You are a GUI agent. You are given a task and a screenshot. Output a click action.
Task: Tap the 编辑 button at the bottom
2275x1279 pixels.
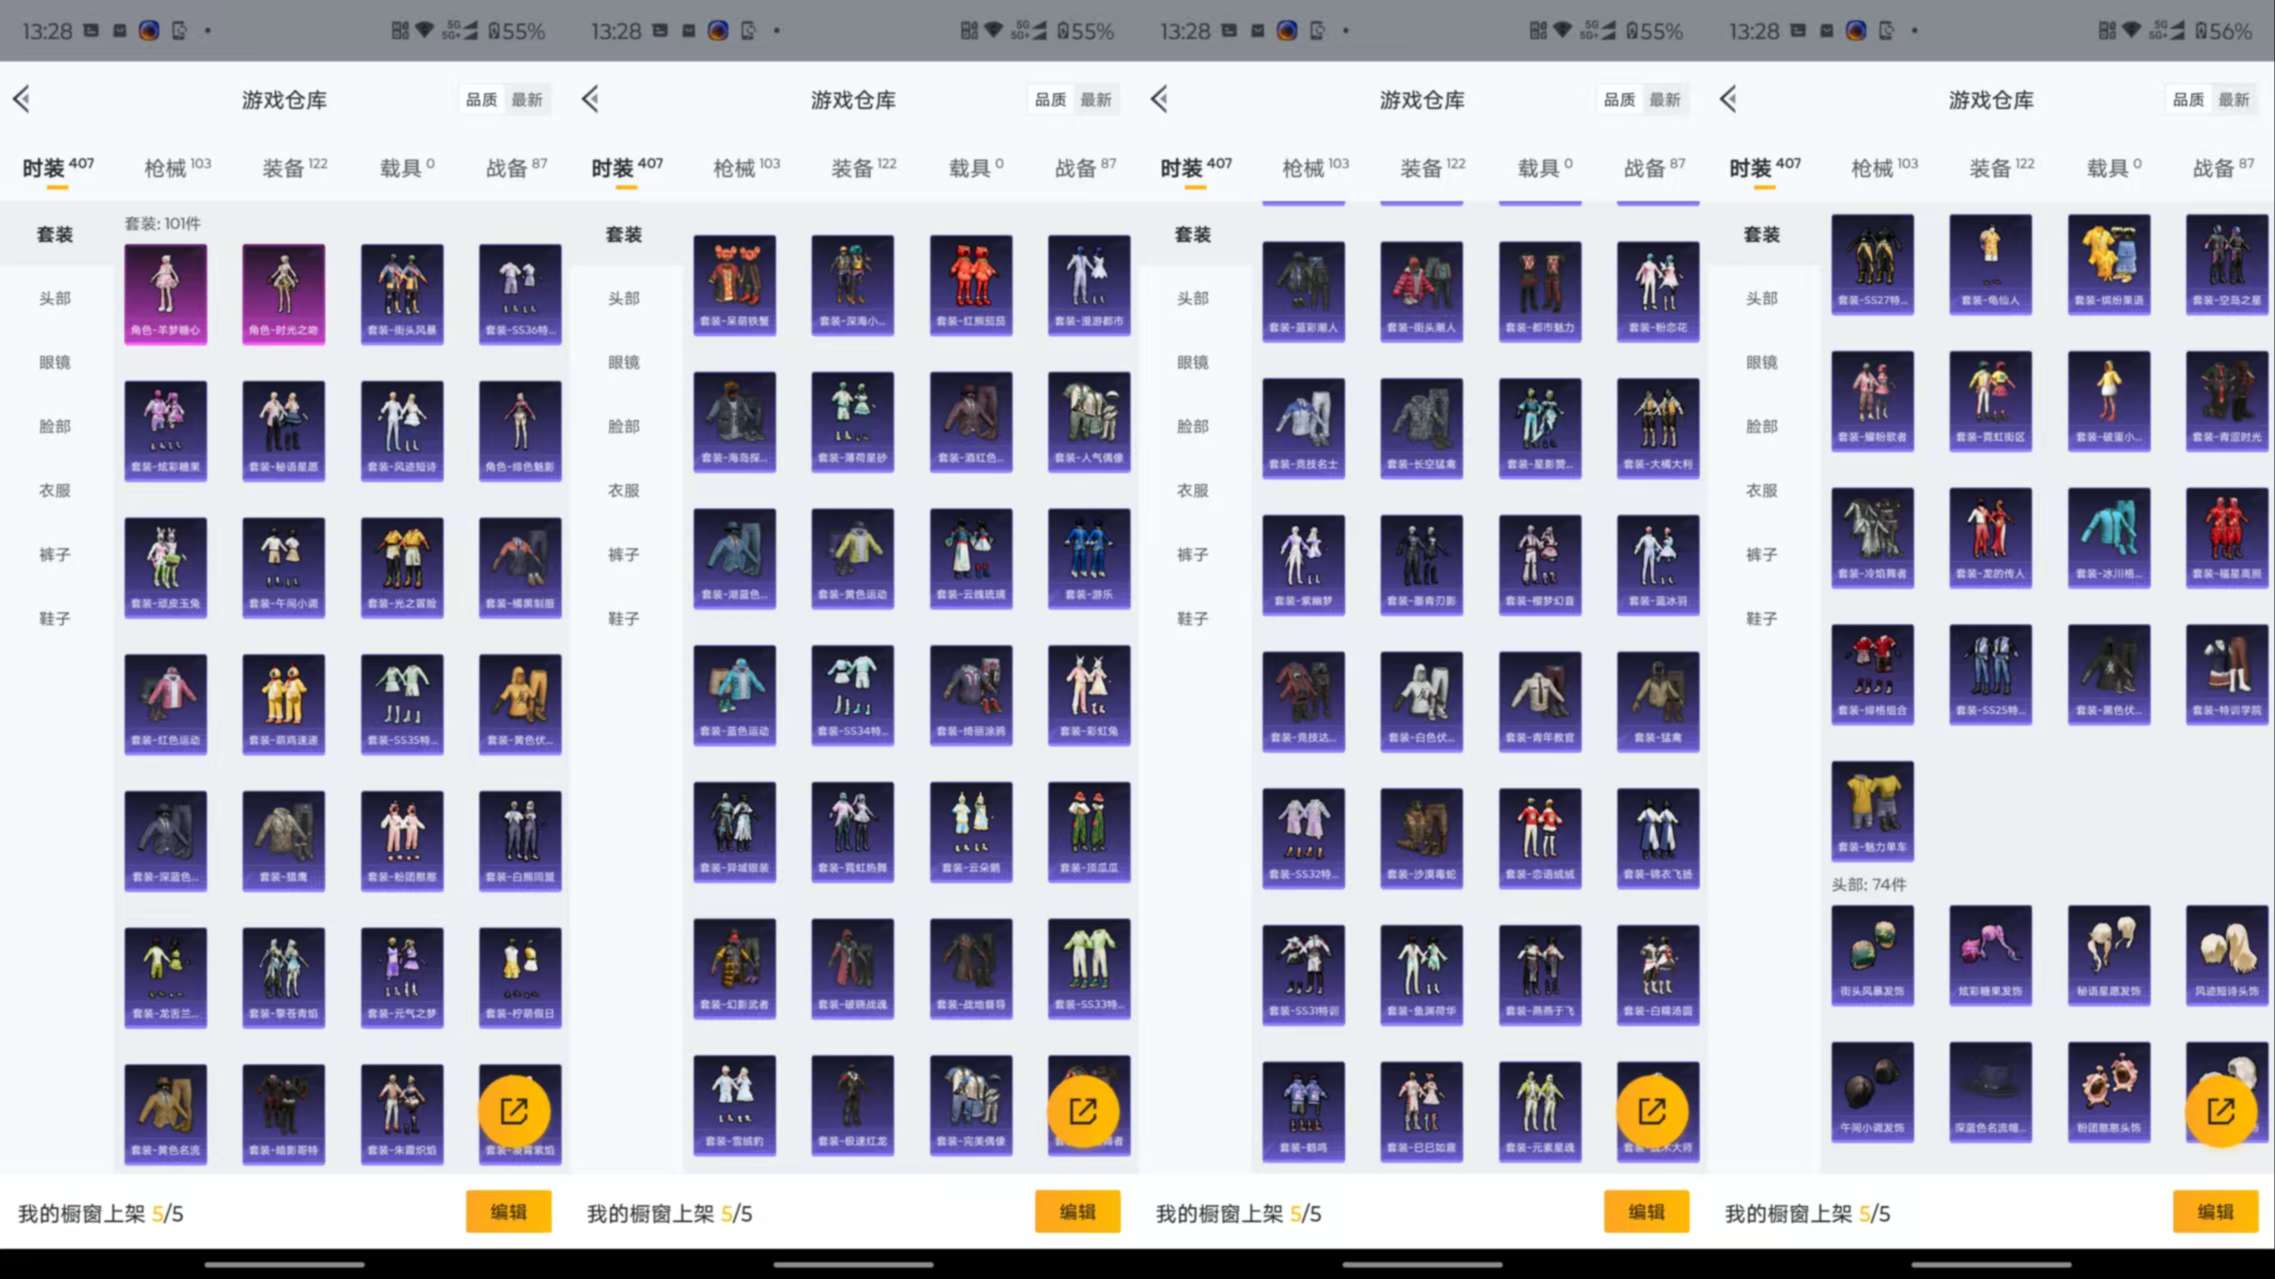(508, 1211)
